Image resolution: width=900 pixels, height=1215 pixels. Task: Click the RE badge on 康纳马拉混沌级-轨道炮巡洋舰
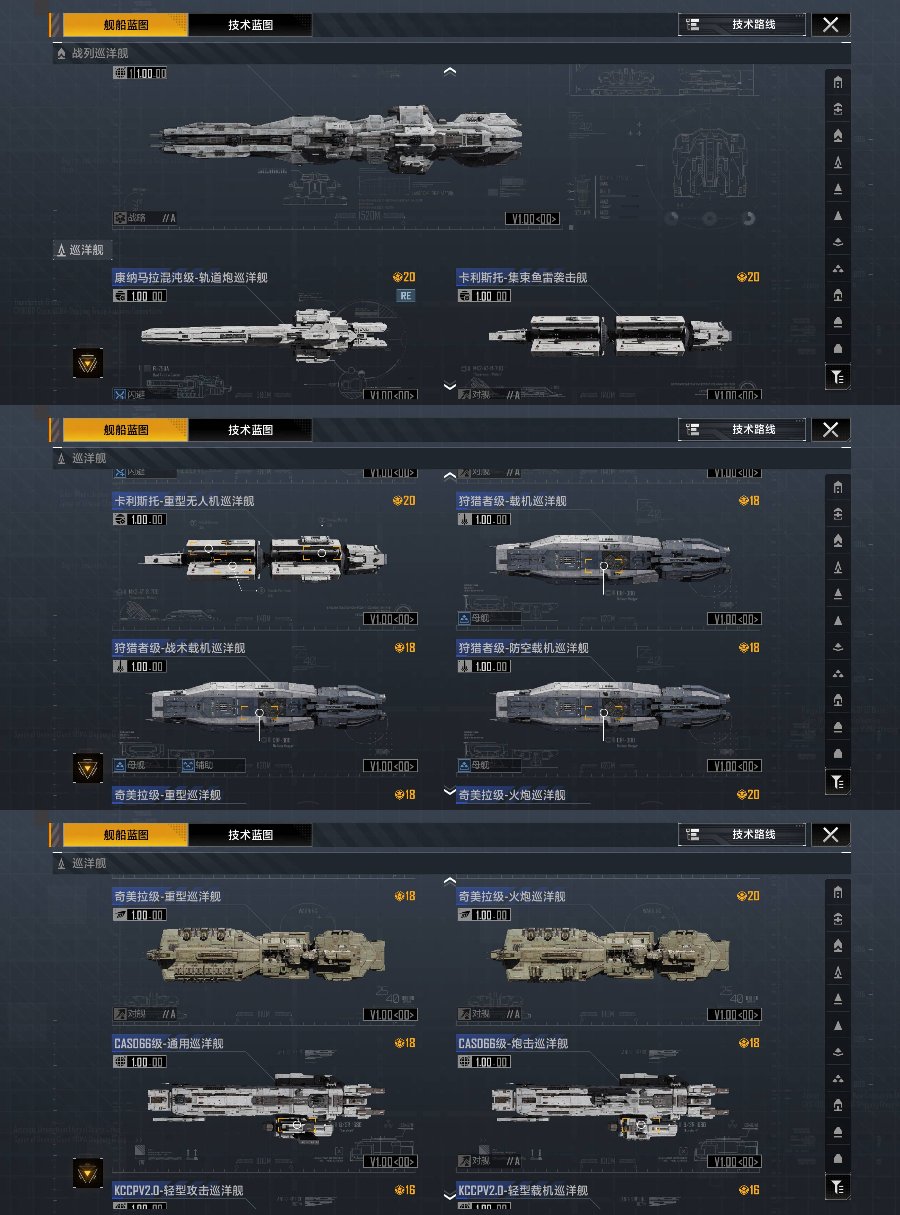tap(406, 295)
